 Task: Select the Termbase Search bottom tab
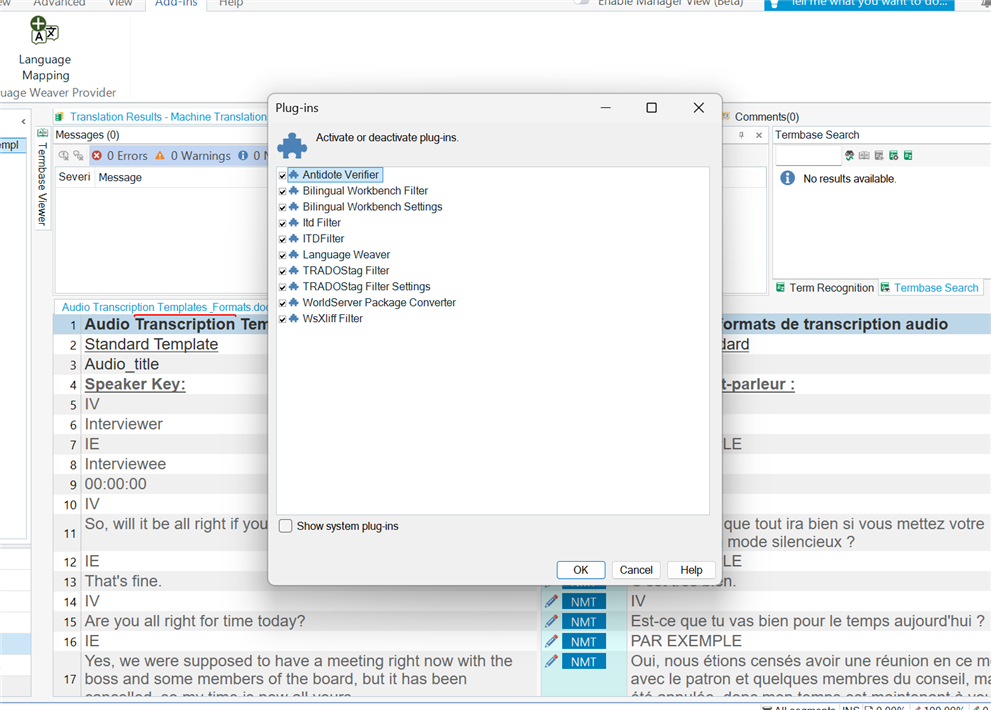click(x=930, y=288)
